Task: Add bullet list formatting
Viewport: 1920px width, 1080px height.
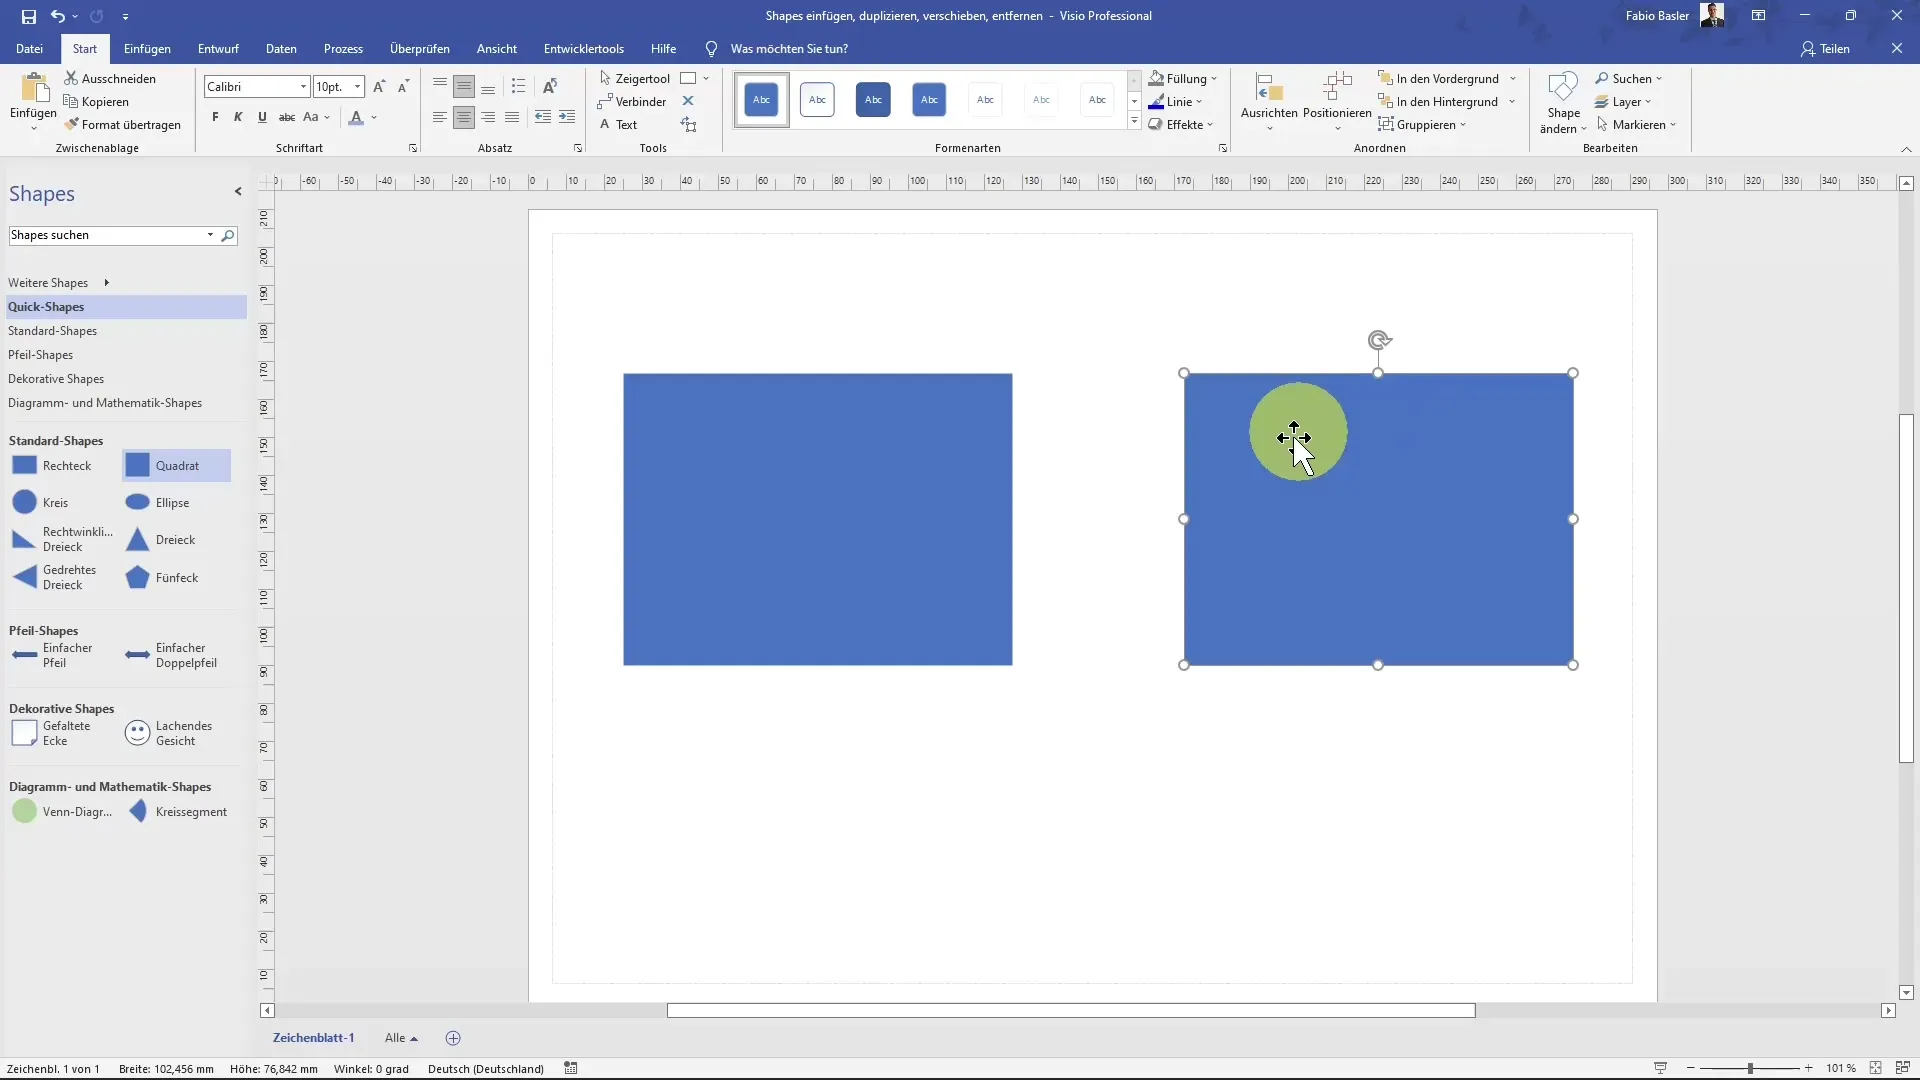Action: tap(518, 86)
